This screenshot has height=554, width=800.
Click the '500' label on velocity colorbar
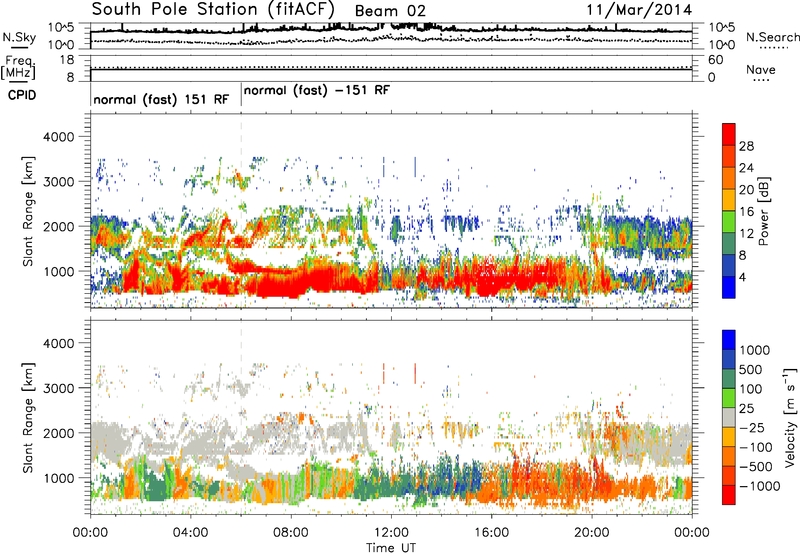click(753, 369)
